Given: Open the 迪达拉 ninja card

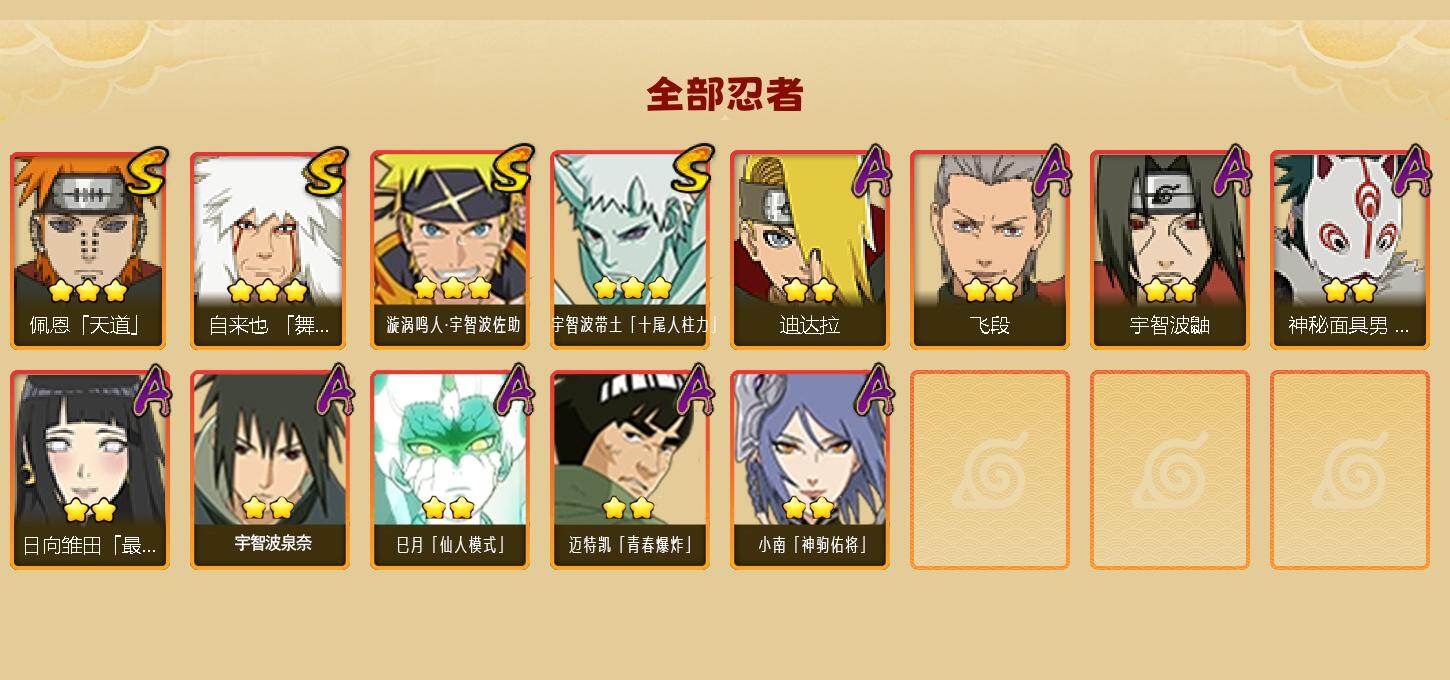Looking at the screenshot, I should coord(810,250).
